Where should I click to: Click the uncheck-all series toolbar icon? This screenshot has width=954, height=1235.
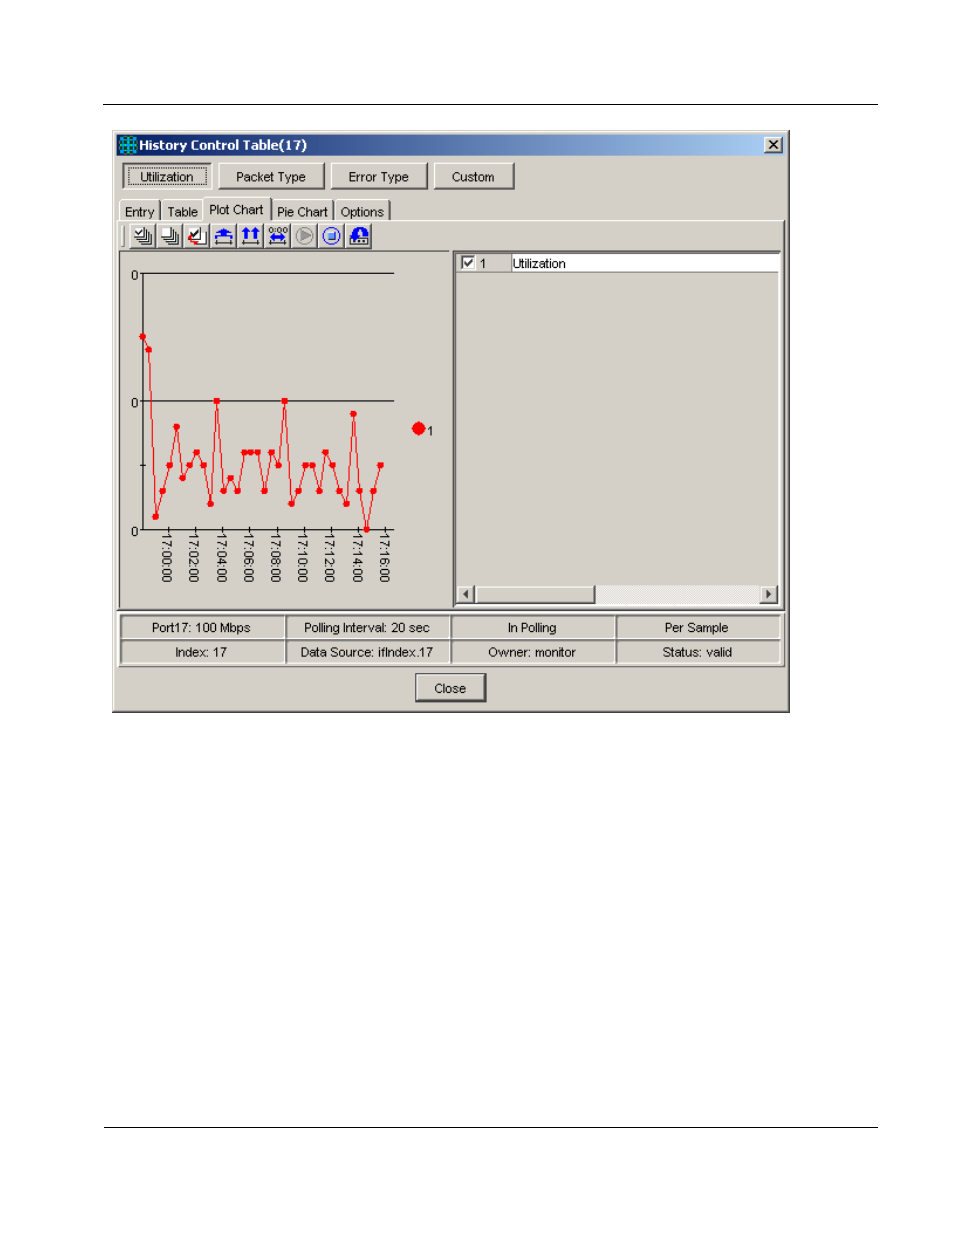(170, 236)
